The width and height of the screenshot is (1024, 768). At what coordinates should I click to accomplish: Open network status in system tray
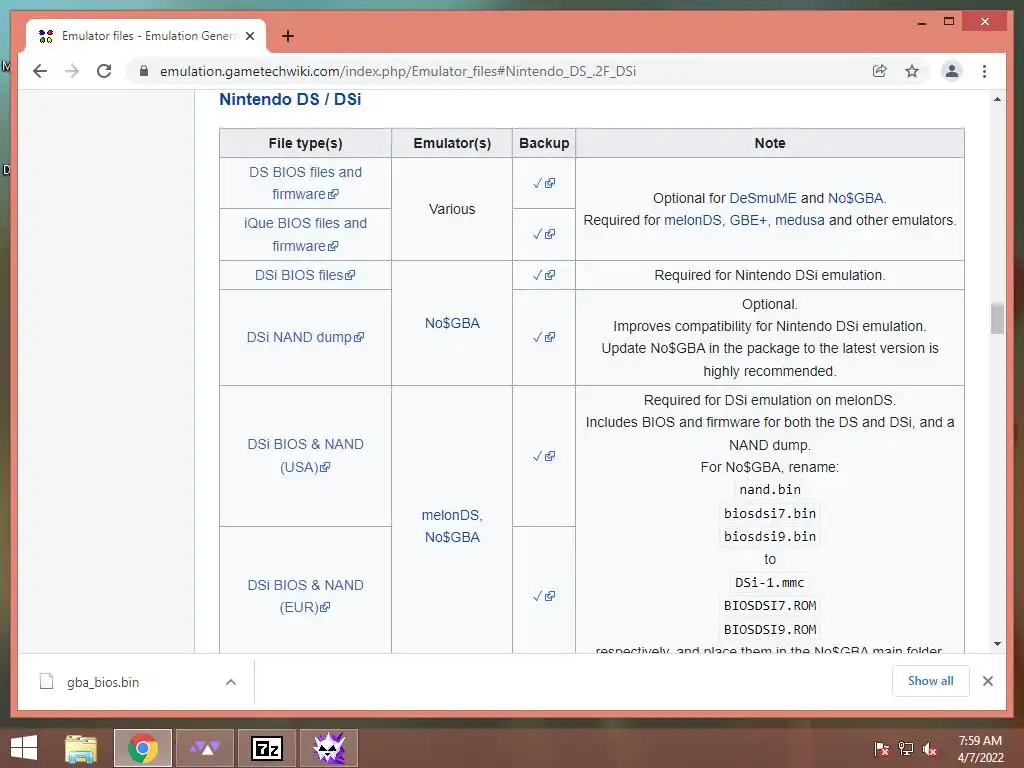(906, 749)
